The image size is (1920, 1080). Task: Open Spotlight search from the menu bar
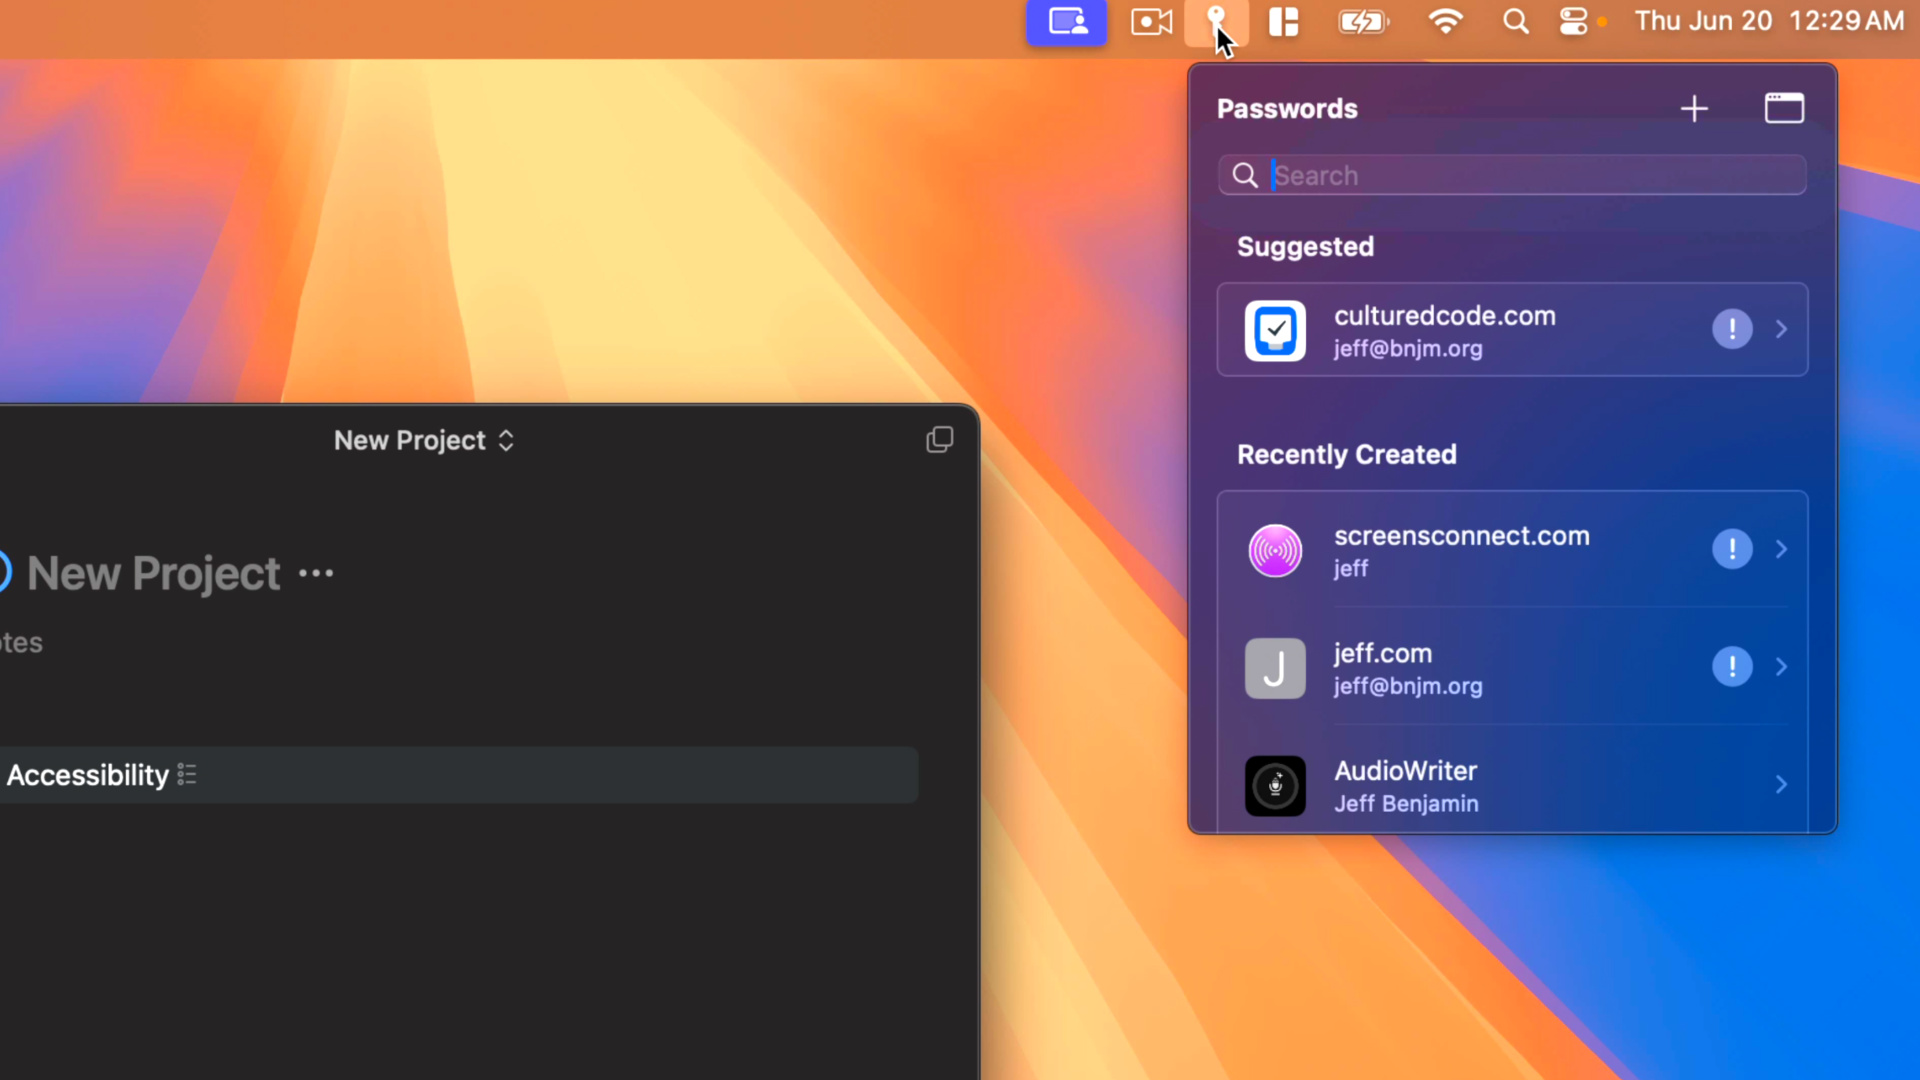click(x=1515, y=21)
